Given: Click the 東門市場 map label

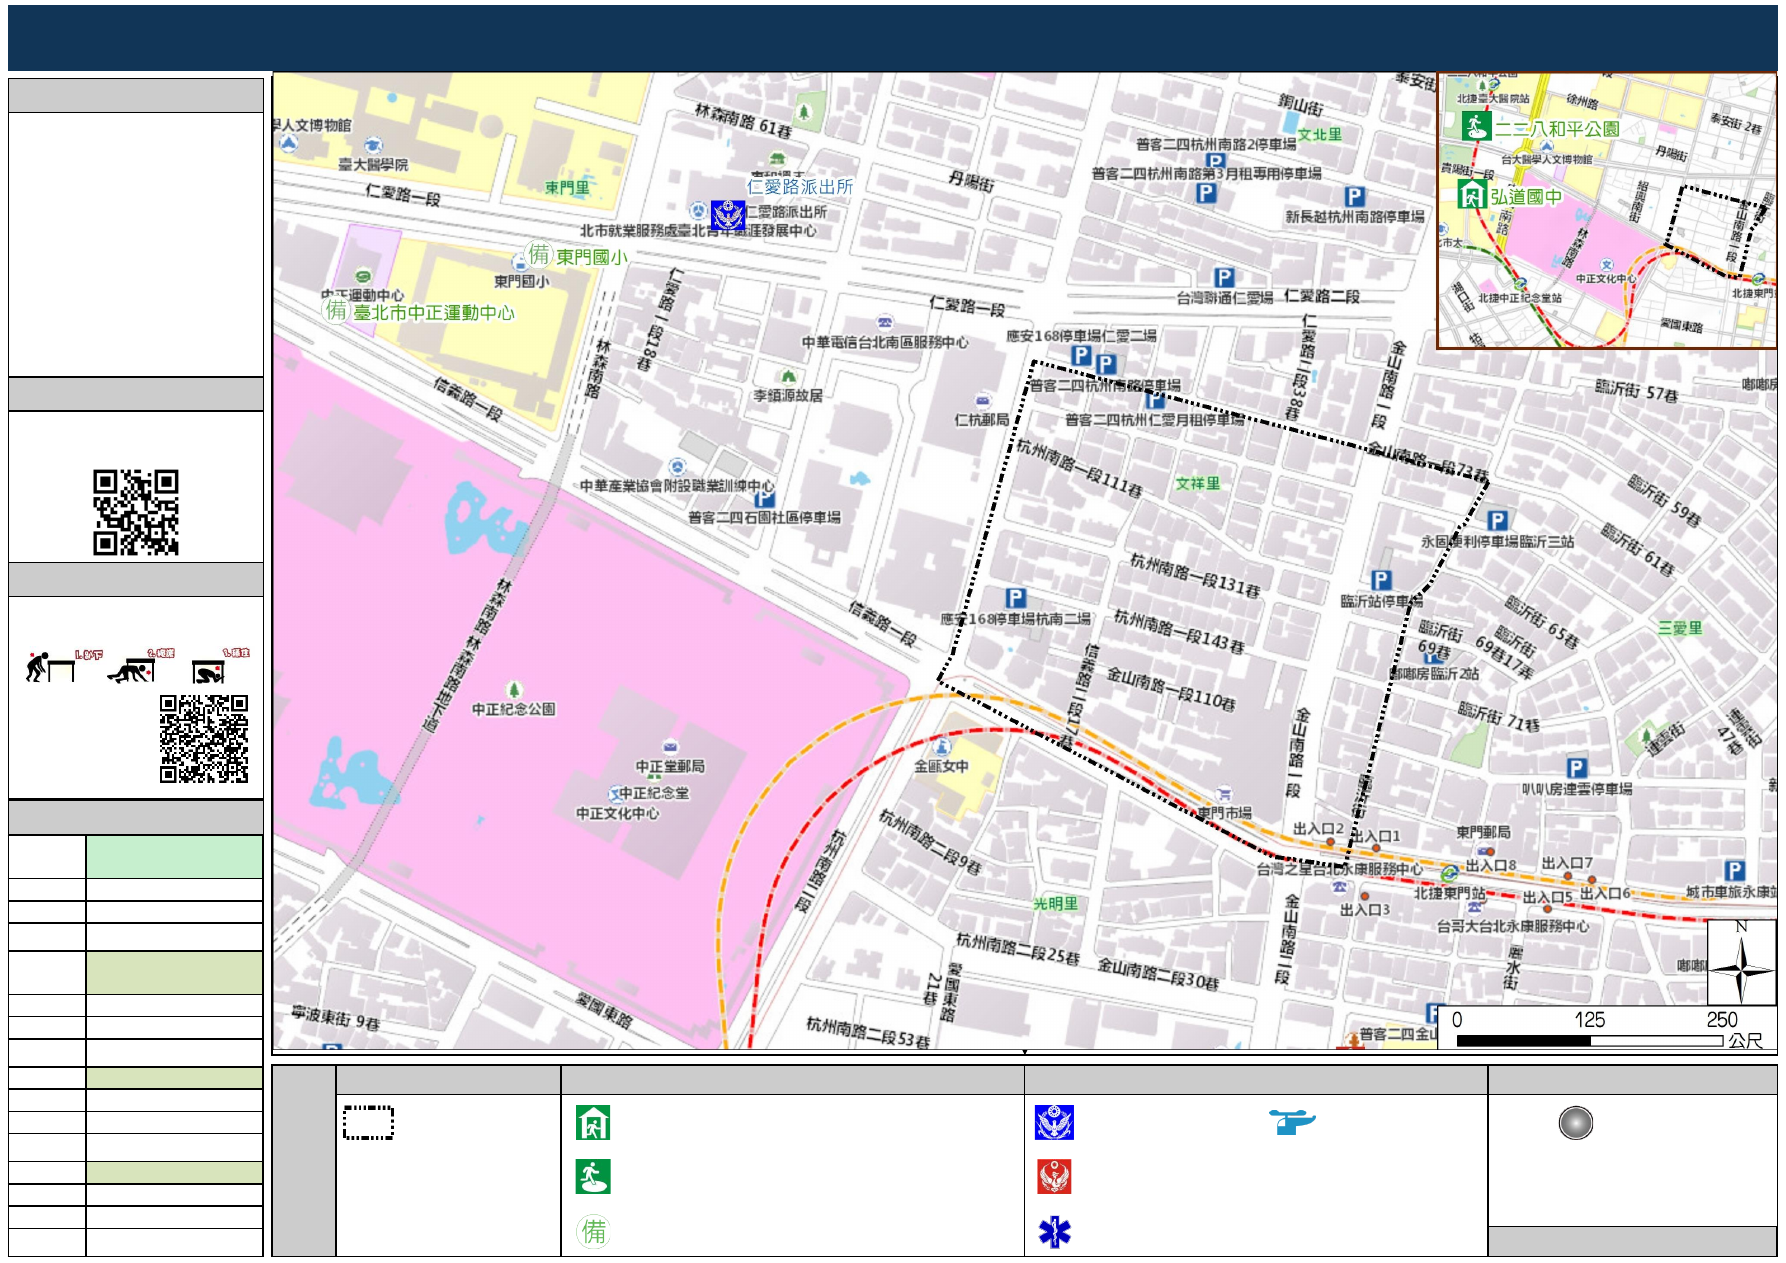Looking at the screenshot, I should [1224, 813].
